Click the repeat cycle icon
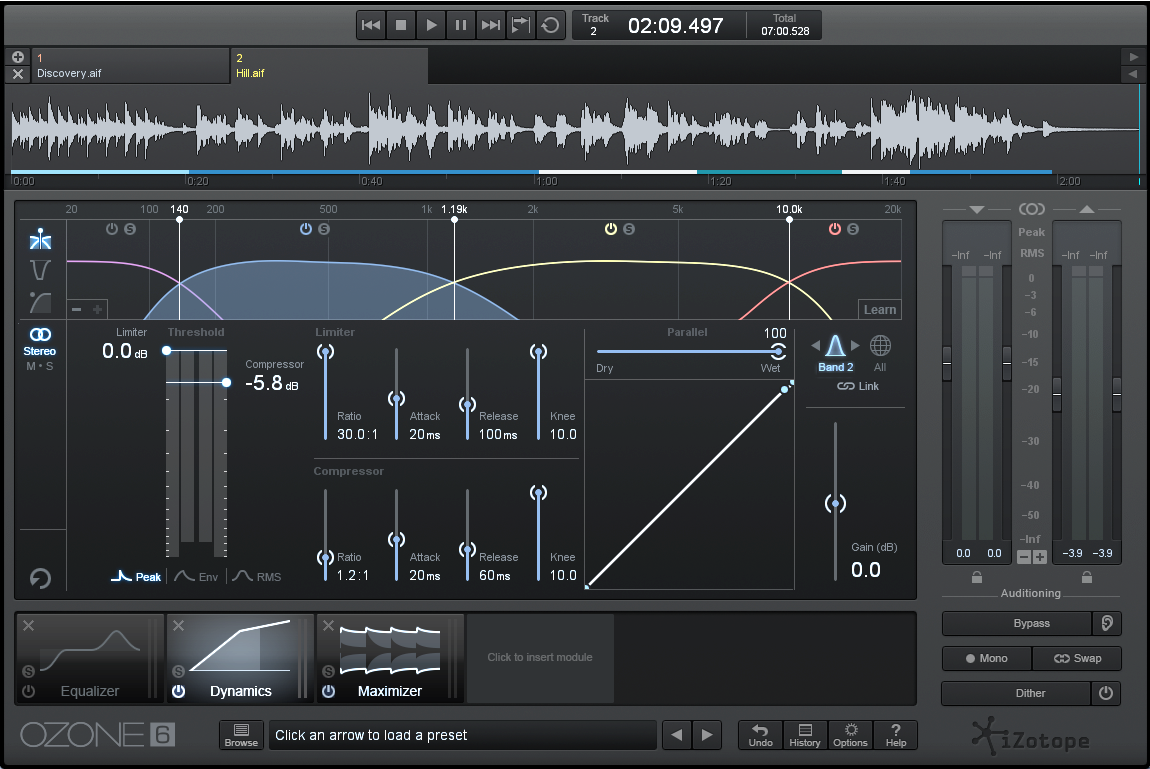The width and height of the screenshot is (1150, 769). click(x=550, y=25)
